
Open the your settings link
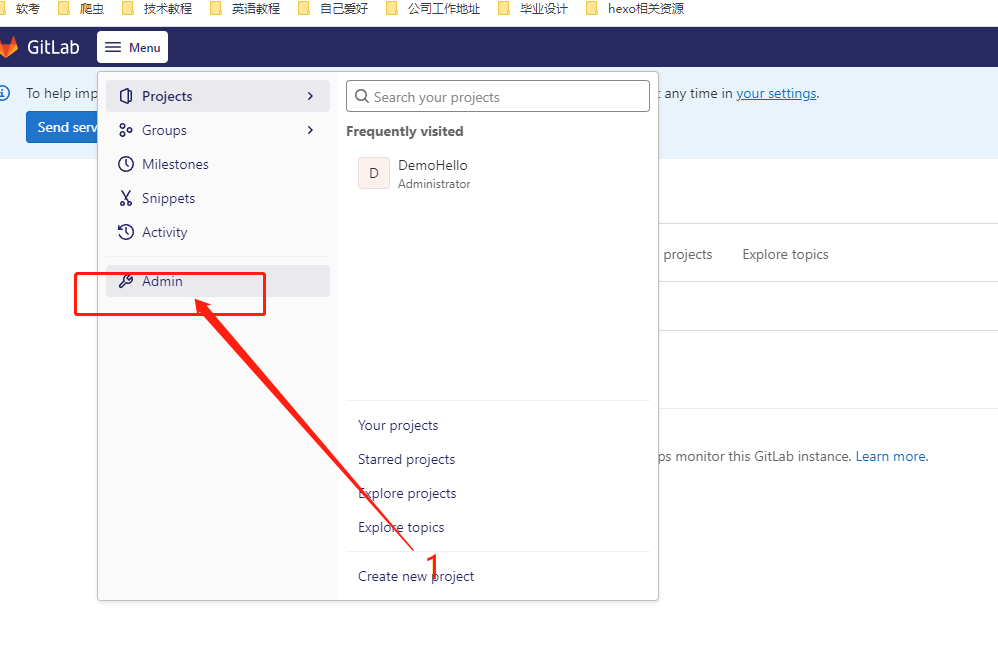coord(776,94)
